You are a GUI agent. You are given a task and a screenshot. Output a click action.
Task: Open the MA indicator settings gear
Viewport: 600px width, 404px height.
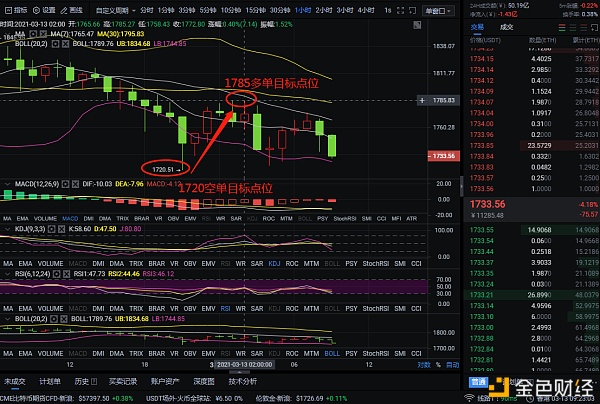33,34
